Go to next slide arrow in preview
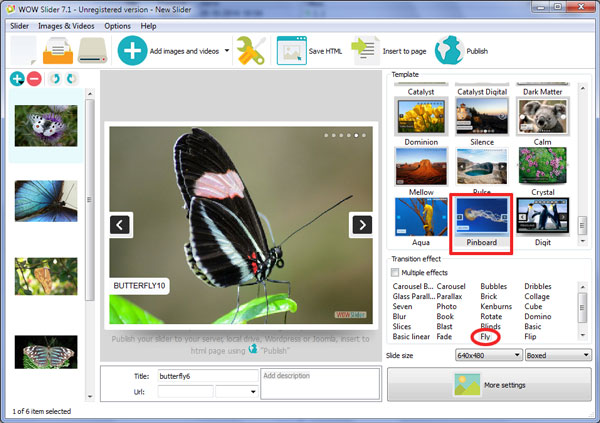The height and width of the screenshot is (423, 600). click(362, 225)
